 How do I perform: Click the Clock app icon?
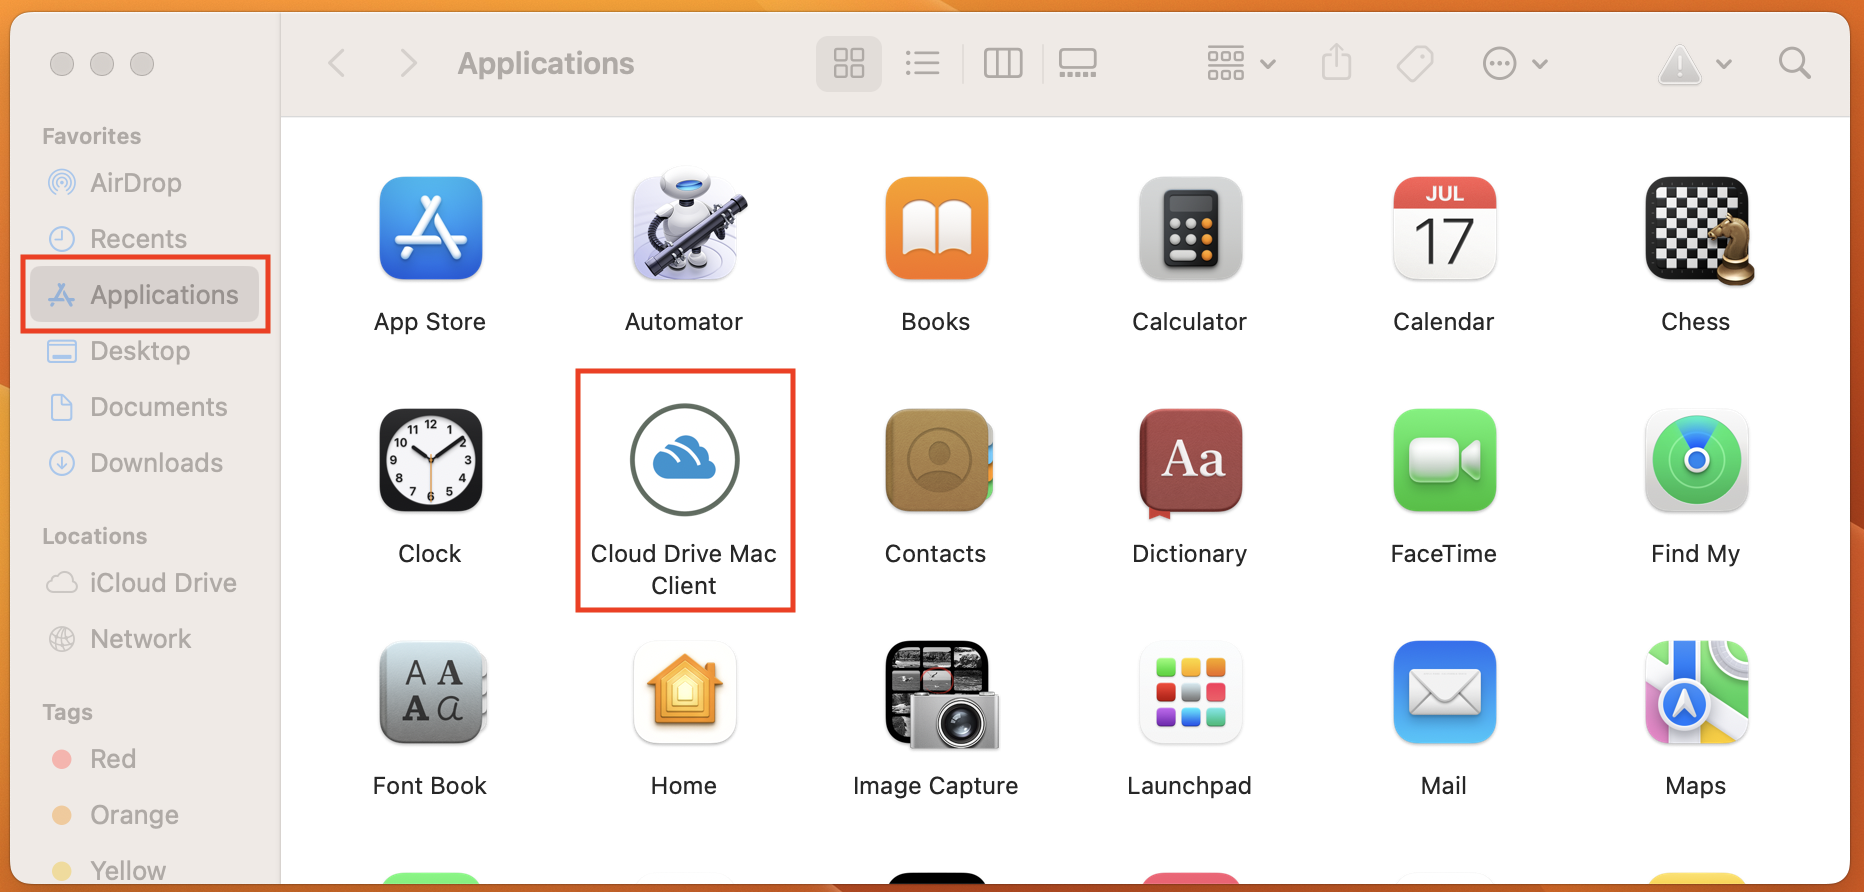pyautogui.click(x=430, y=460)
